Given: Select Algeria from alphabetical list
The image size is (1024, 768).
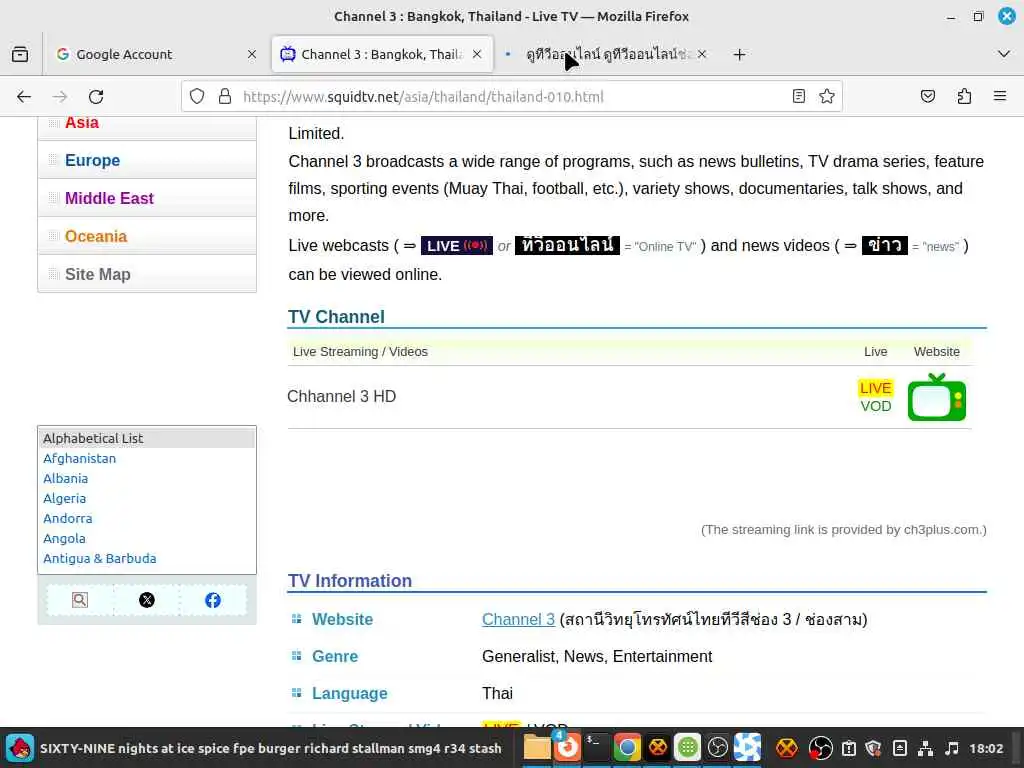Looking at the screenshot, I should click(x=65, y=498).
